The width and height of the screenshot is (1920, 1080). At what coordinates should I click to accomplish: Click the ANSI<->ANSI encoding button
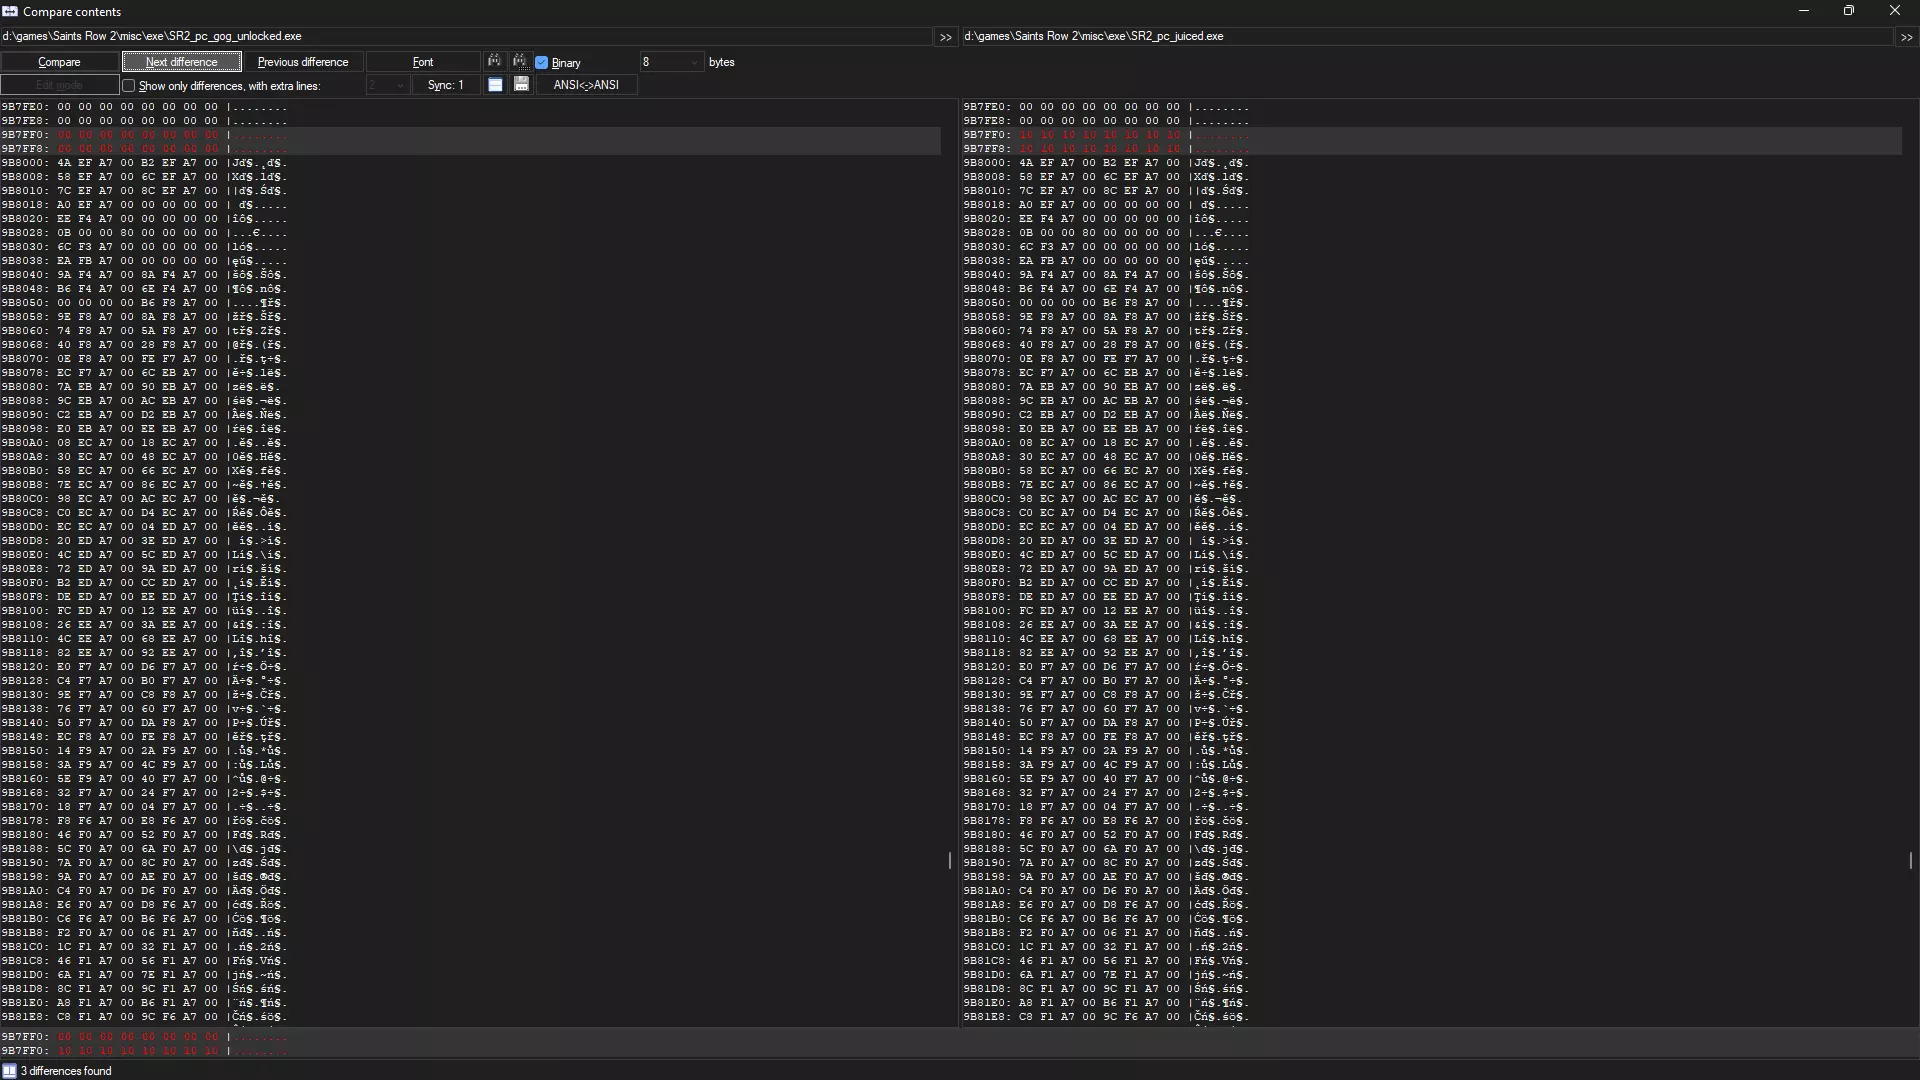[x=587, y=85]
